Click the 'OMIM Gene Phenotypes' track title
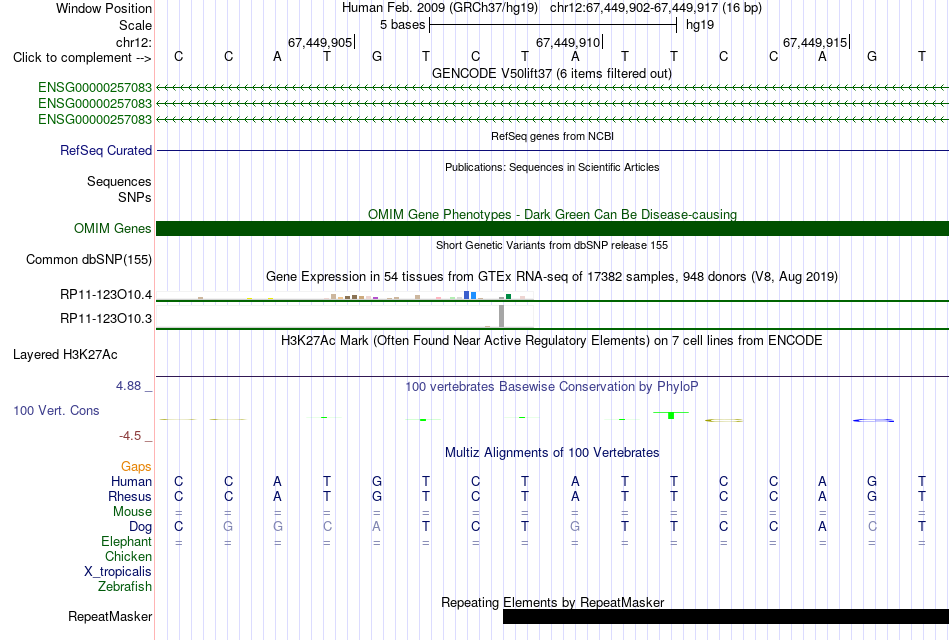The image size is (950, 640). coord(552,215)
